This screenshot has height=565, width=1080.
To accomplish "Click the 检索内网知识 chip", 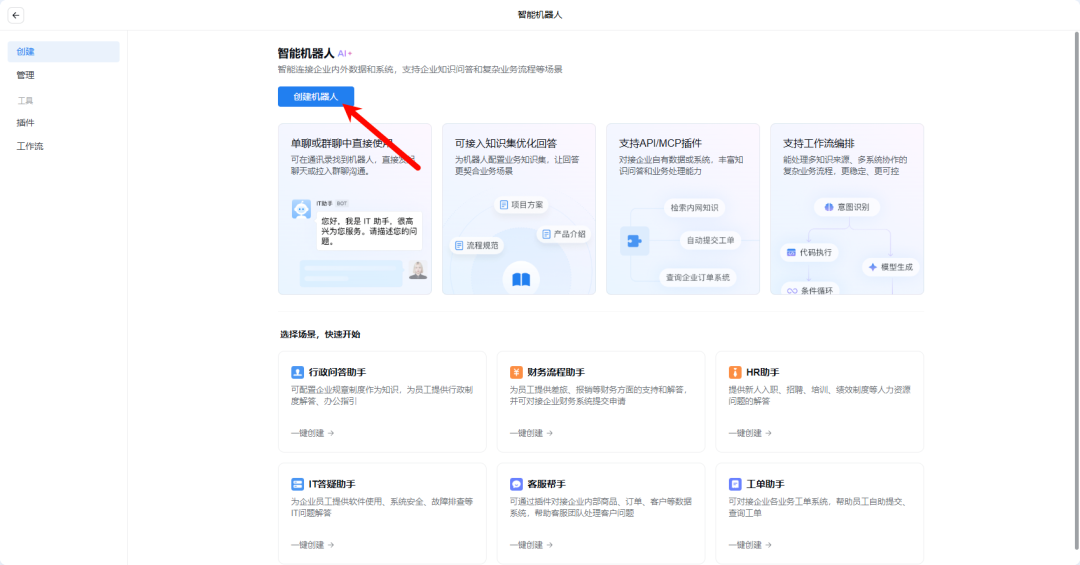I will (x=694, y=207).
